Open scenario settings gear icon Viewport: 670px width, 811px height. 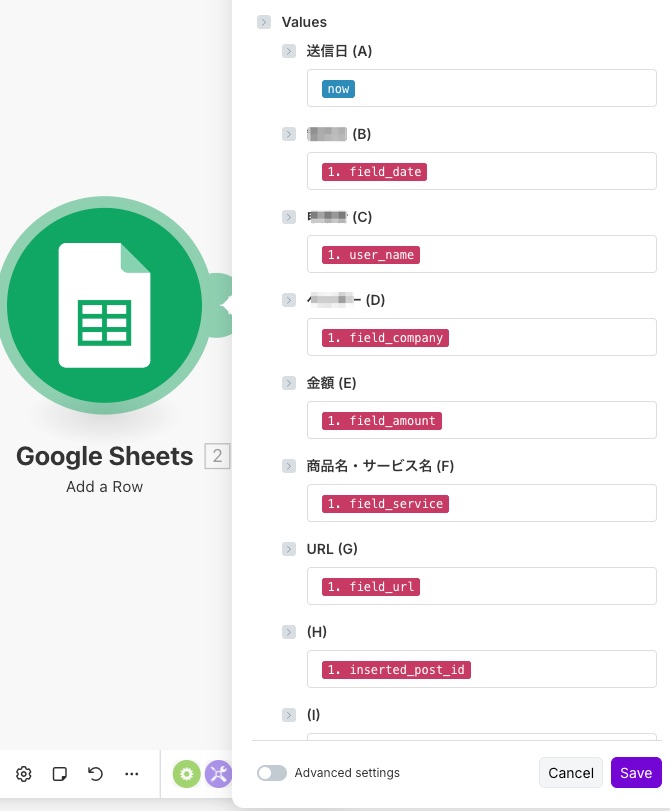point(24,773)
